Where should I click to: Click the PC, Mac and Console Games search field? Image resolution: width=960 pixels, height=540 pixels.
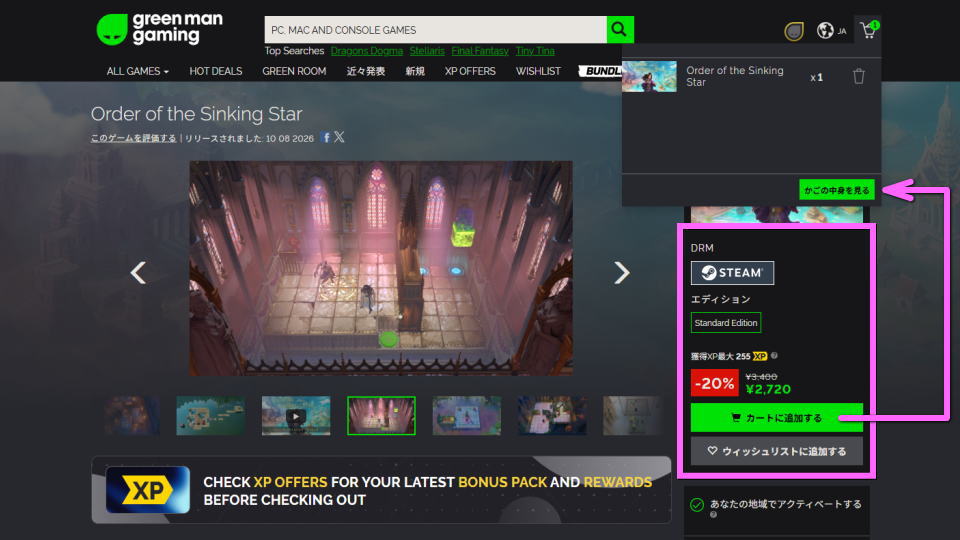(x=435, y=29)
